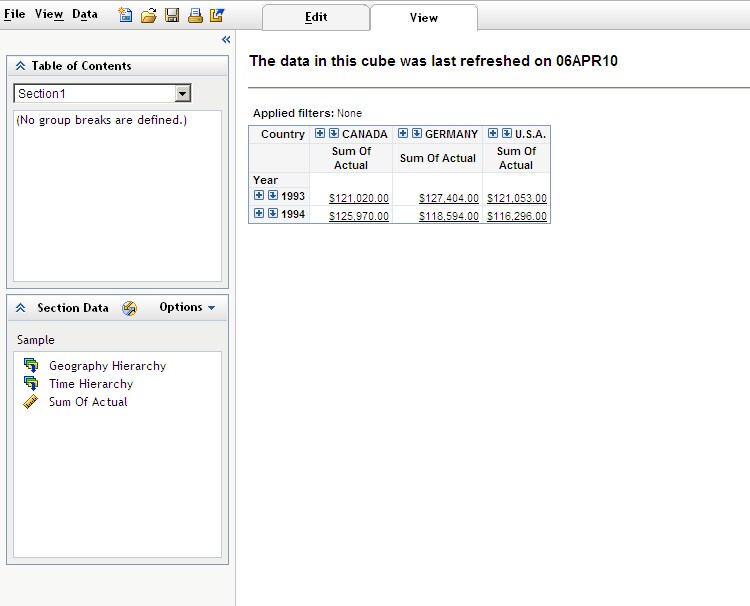Open the Options dropdown menu
This screenshot has width=750, height=606.
[x=187, y=308]
